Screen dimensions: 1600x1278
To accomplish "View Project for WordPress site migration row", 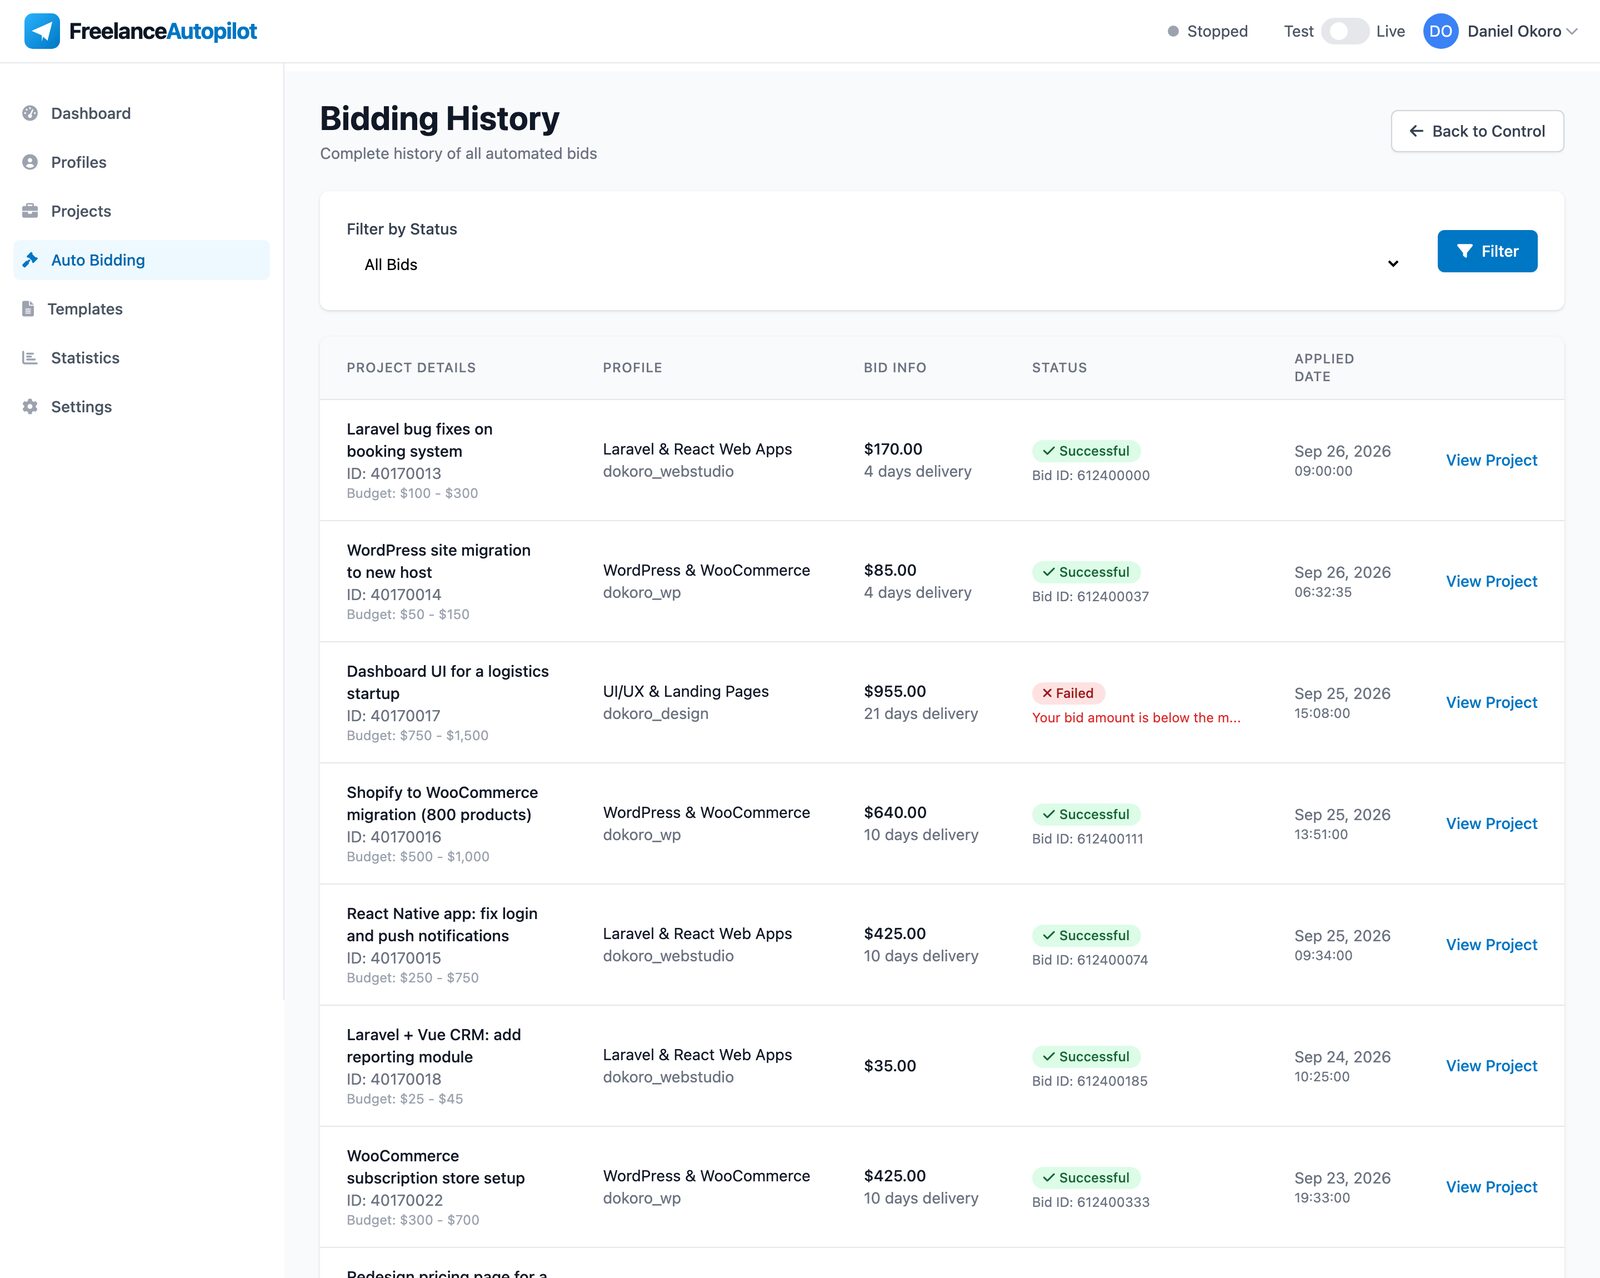I will click(x=1491, y=581).
